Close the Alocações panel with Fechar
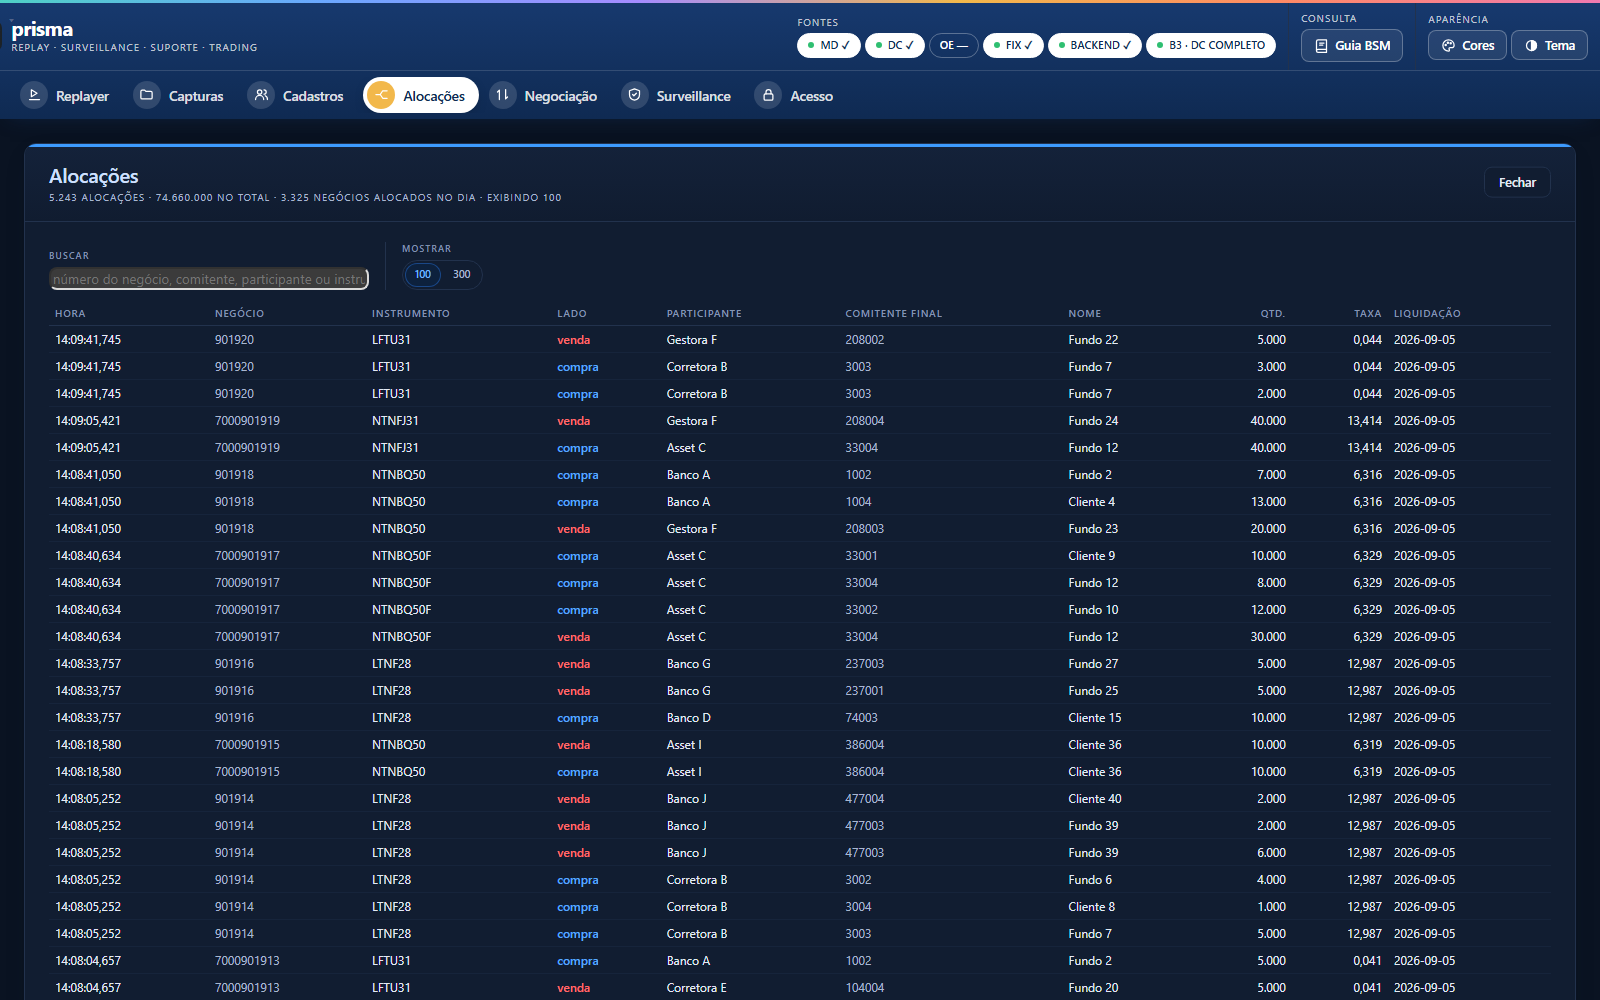 coord(1517,182)
